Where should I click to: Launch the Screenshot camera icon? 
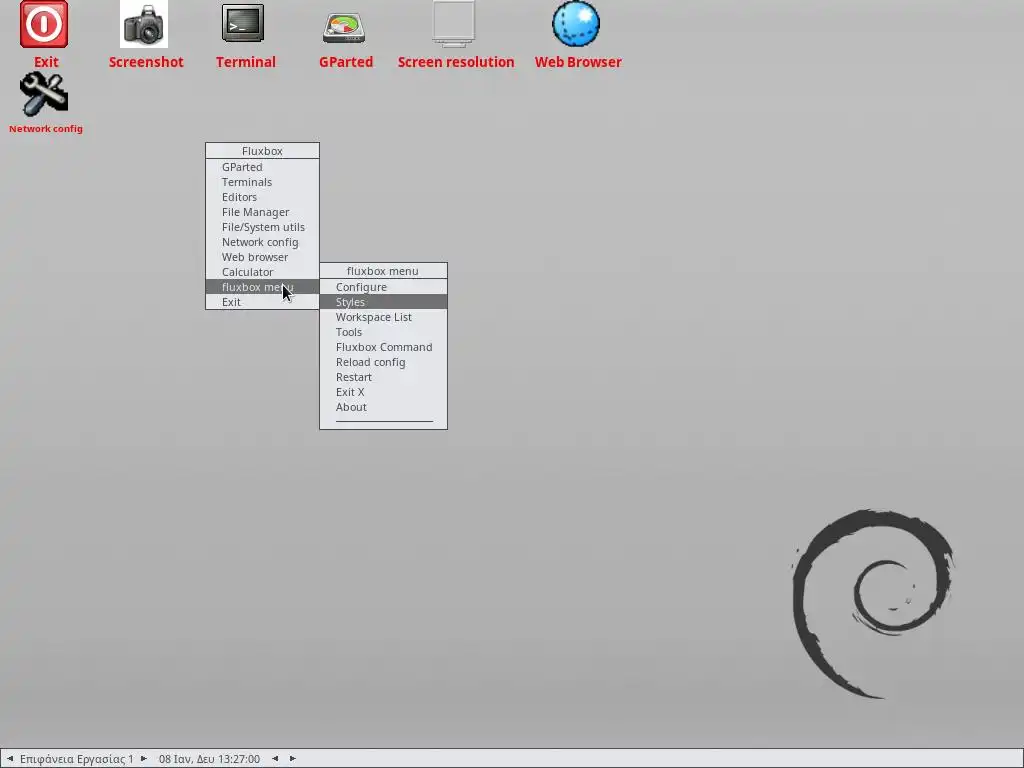coord(144,24)
